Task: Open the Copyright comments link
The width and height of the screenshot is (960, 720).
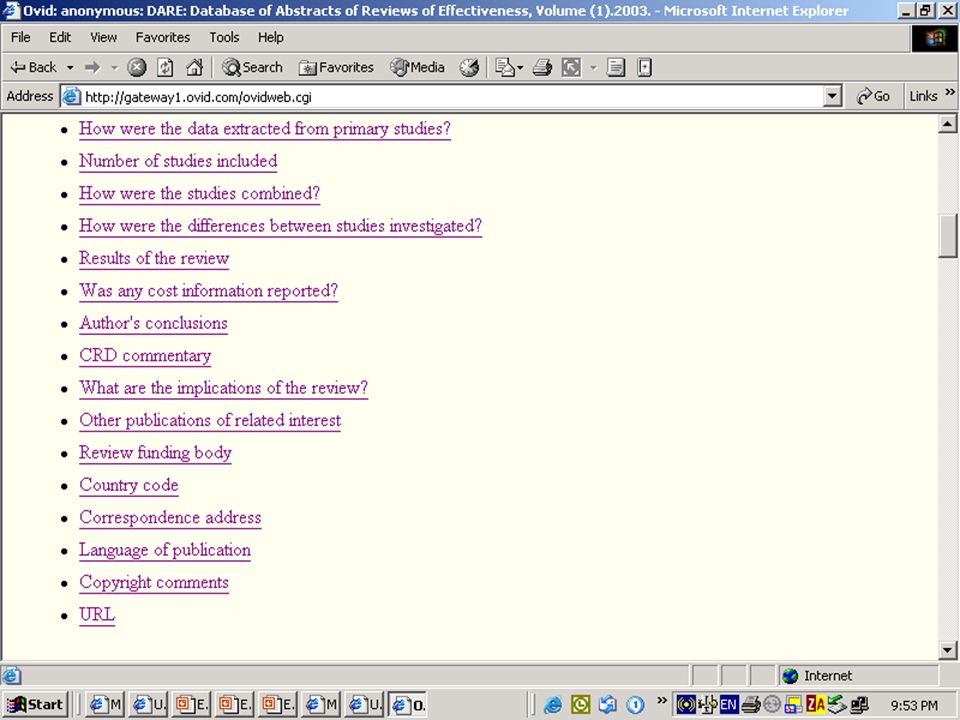Action: point(154,583)
